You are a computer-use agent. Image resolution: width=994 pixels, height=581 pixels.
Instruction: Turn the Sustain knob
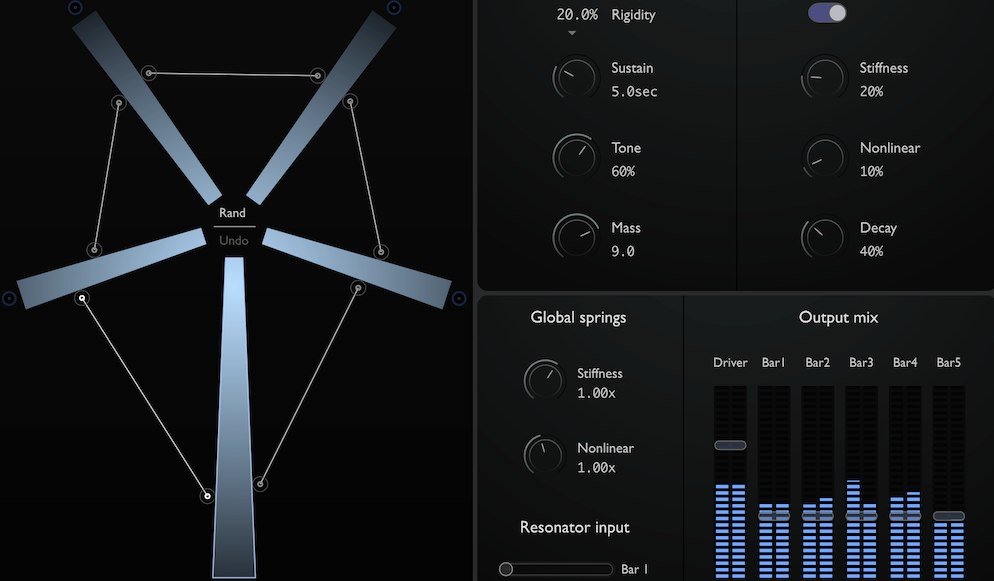(575, 77)
